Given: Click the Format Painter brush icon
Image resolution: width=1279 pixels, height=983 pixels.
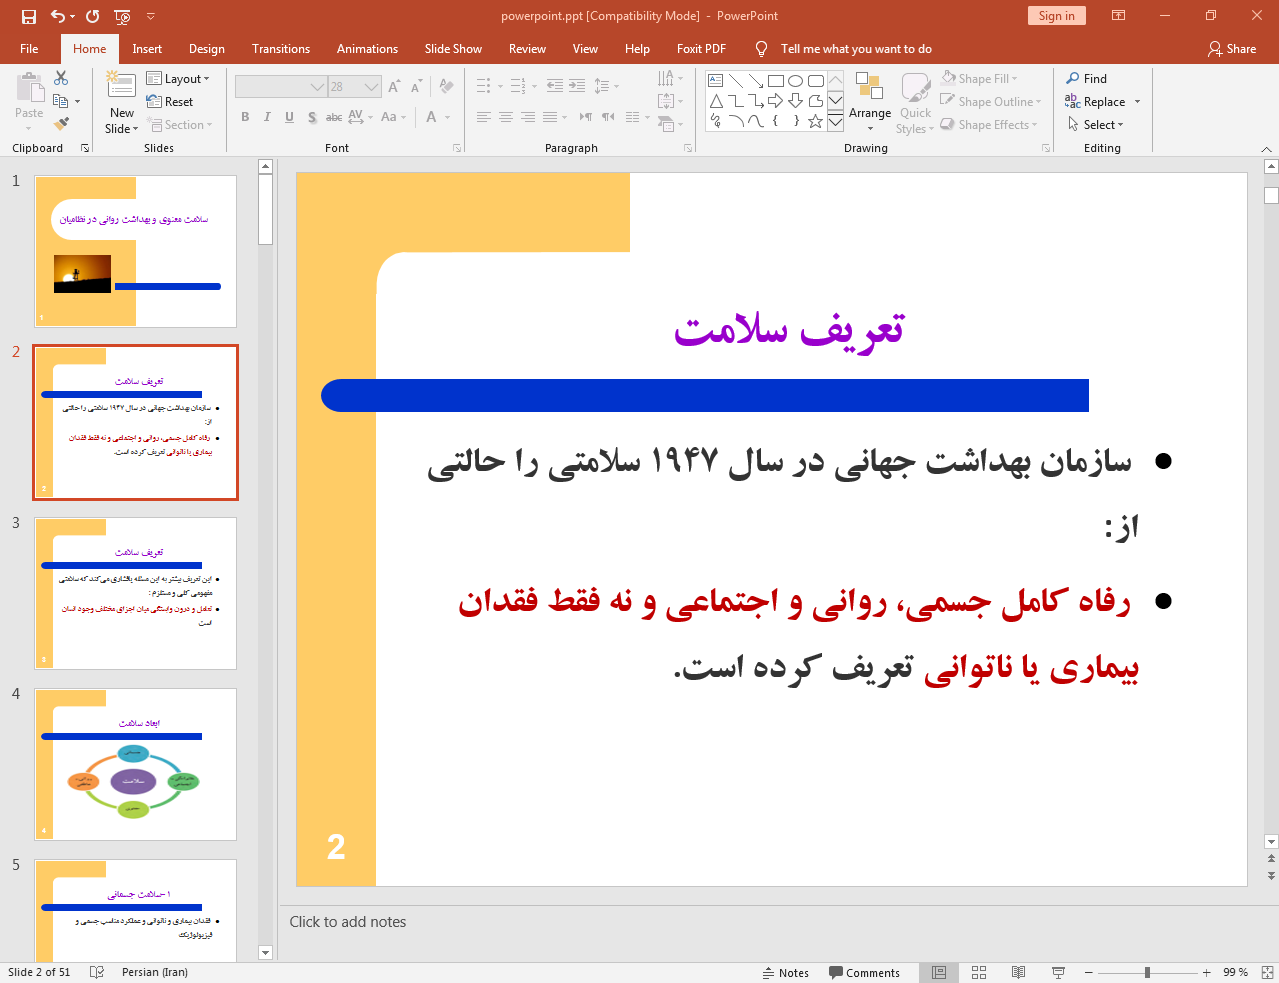Looking at the screenshot, I should (x=61, y=124).
